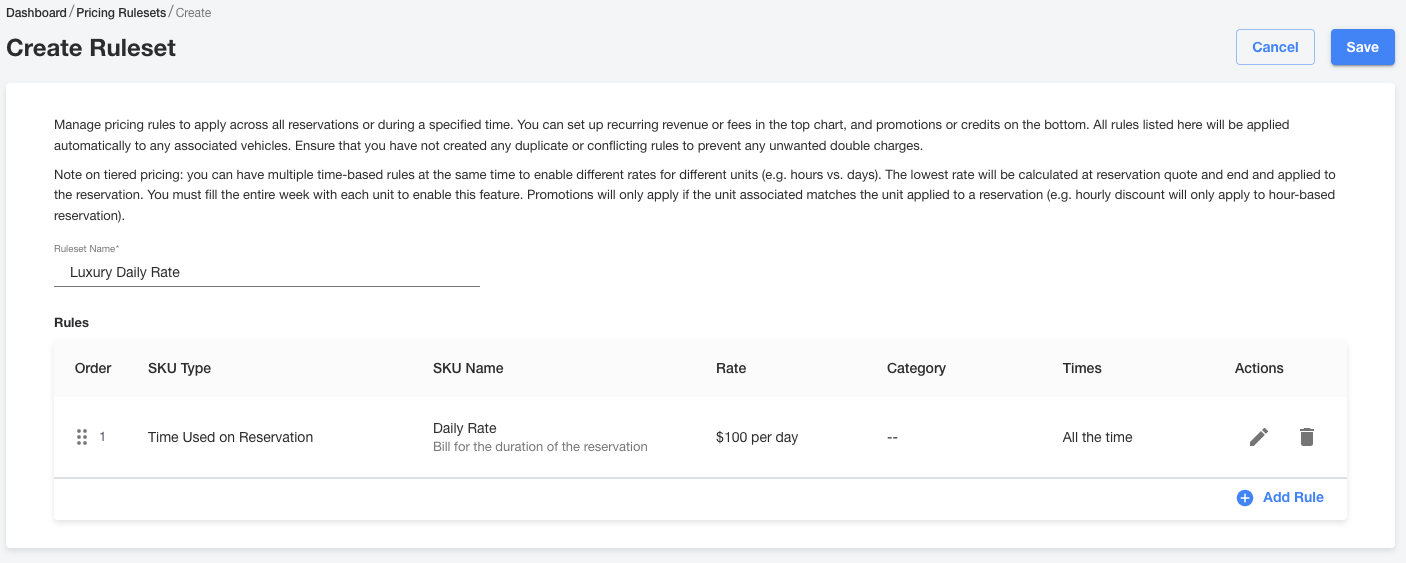Click the drag handle dots for rule 1
Viewport: 1406px width, 563px height.
point(82,437)
